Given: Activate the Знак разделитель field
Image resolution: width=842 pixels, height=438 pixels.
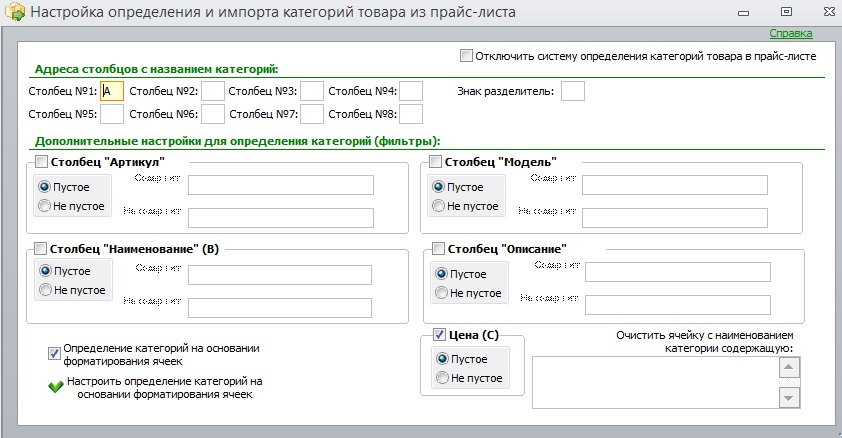Looking at the screenshot, I should [572, 91].
